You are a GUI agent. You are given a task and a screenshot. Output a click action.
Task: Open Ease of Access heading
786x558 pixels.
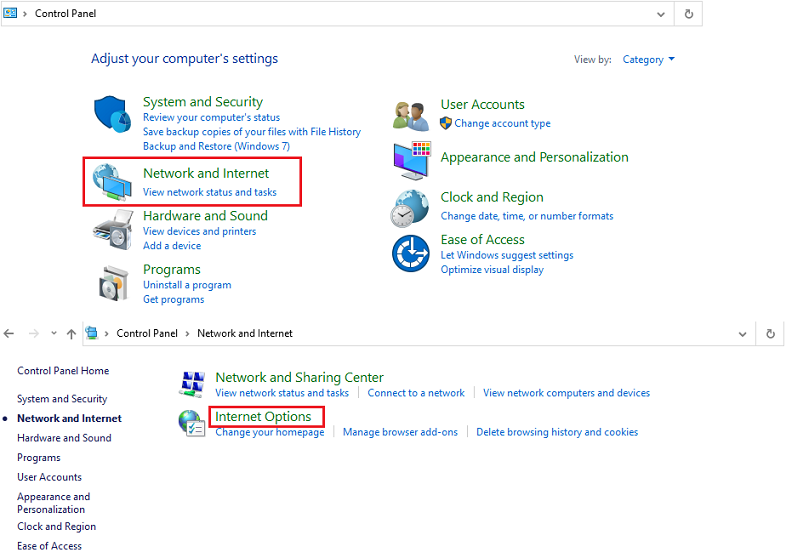point(482,240)
